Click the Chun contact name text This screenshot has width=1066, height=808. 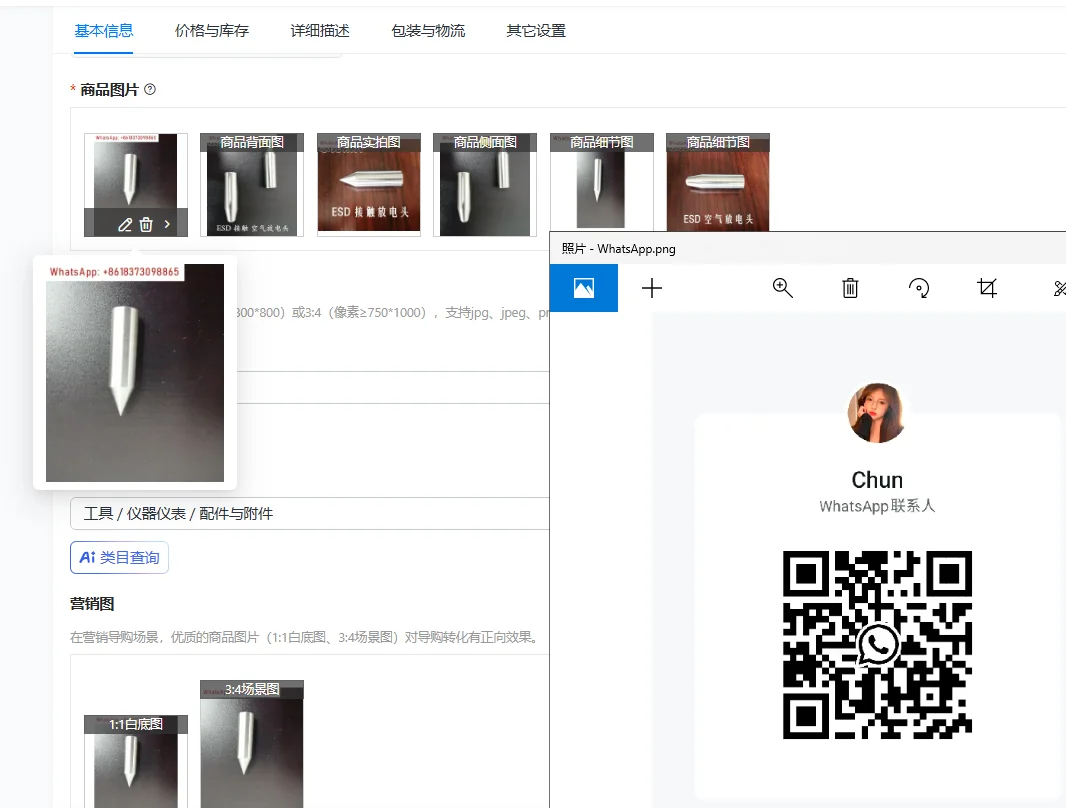pos(877,480)
